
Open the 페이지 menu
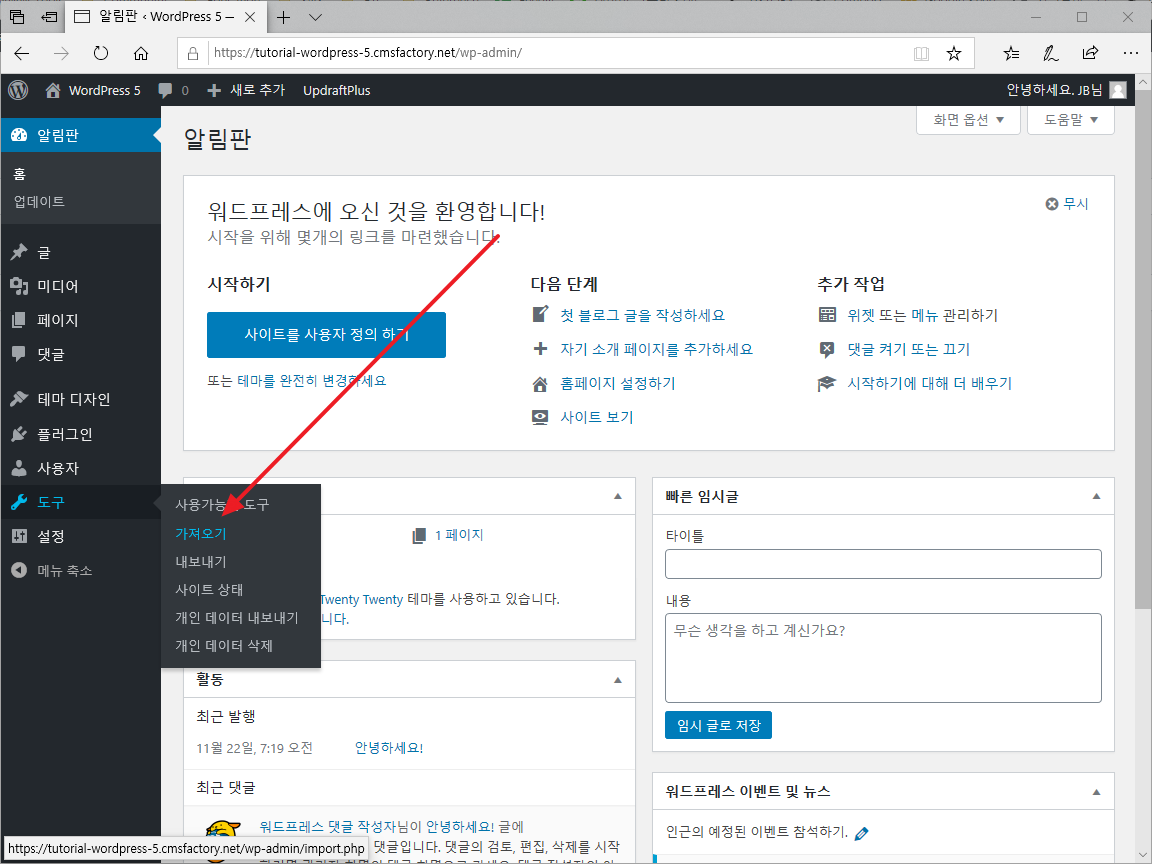(x=81, y=320)
